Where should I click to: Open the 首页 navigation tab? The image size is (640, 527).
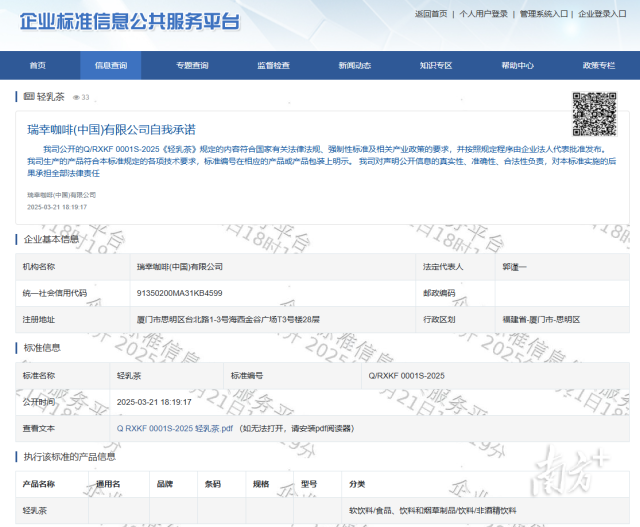[x=38, y=65]
